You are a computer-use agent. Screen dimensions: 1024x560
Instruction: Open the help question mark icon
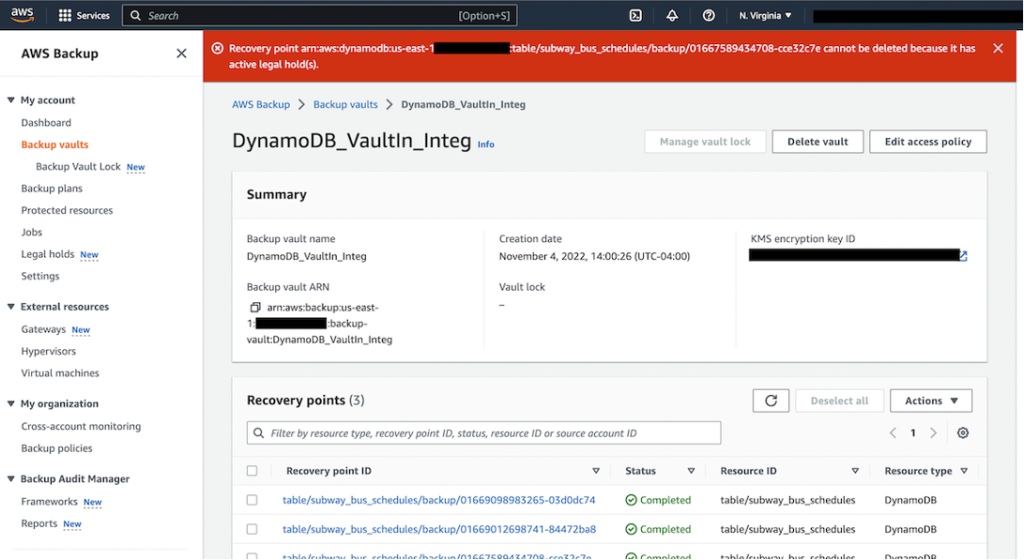click(x=709, y=16)
